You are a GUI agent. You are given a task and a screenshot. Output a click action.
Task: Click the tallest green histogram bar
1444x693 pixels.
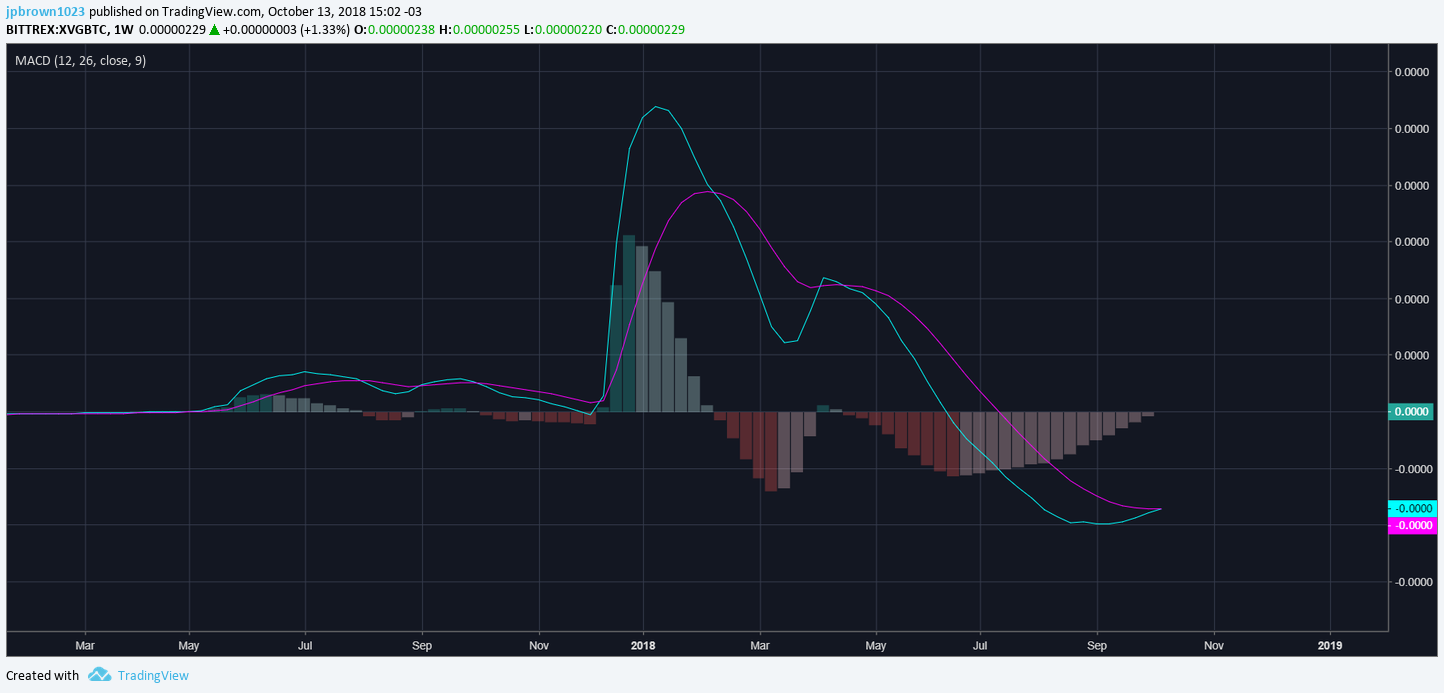click(629, 323)
